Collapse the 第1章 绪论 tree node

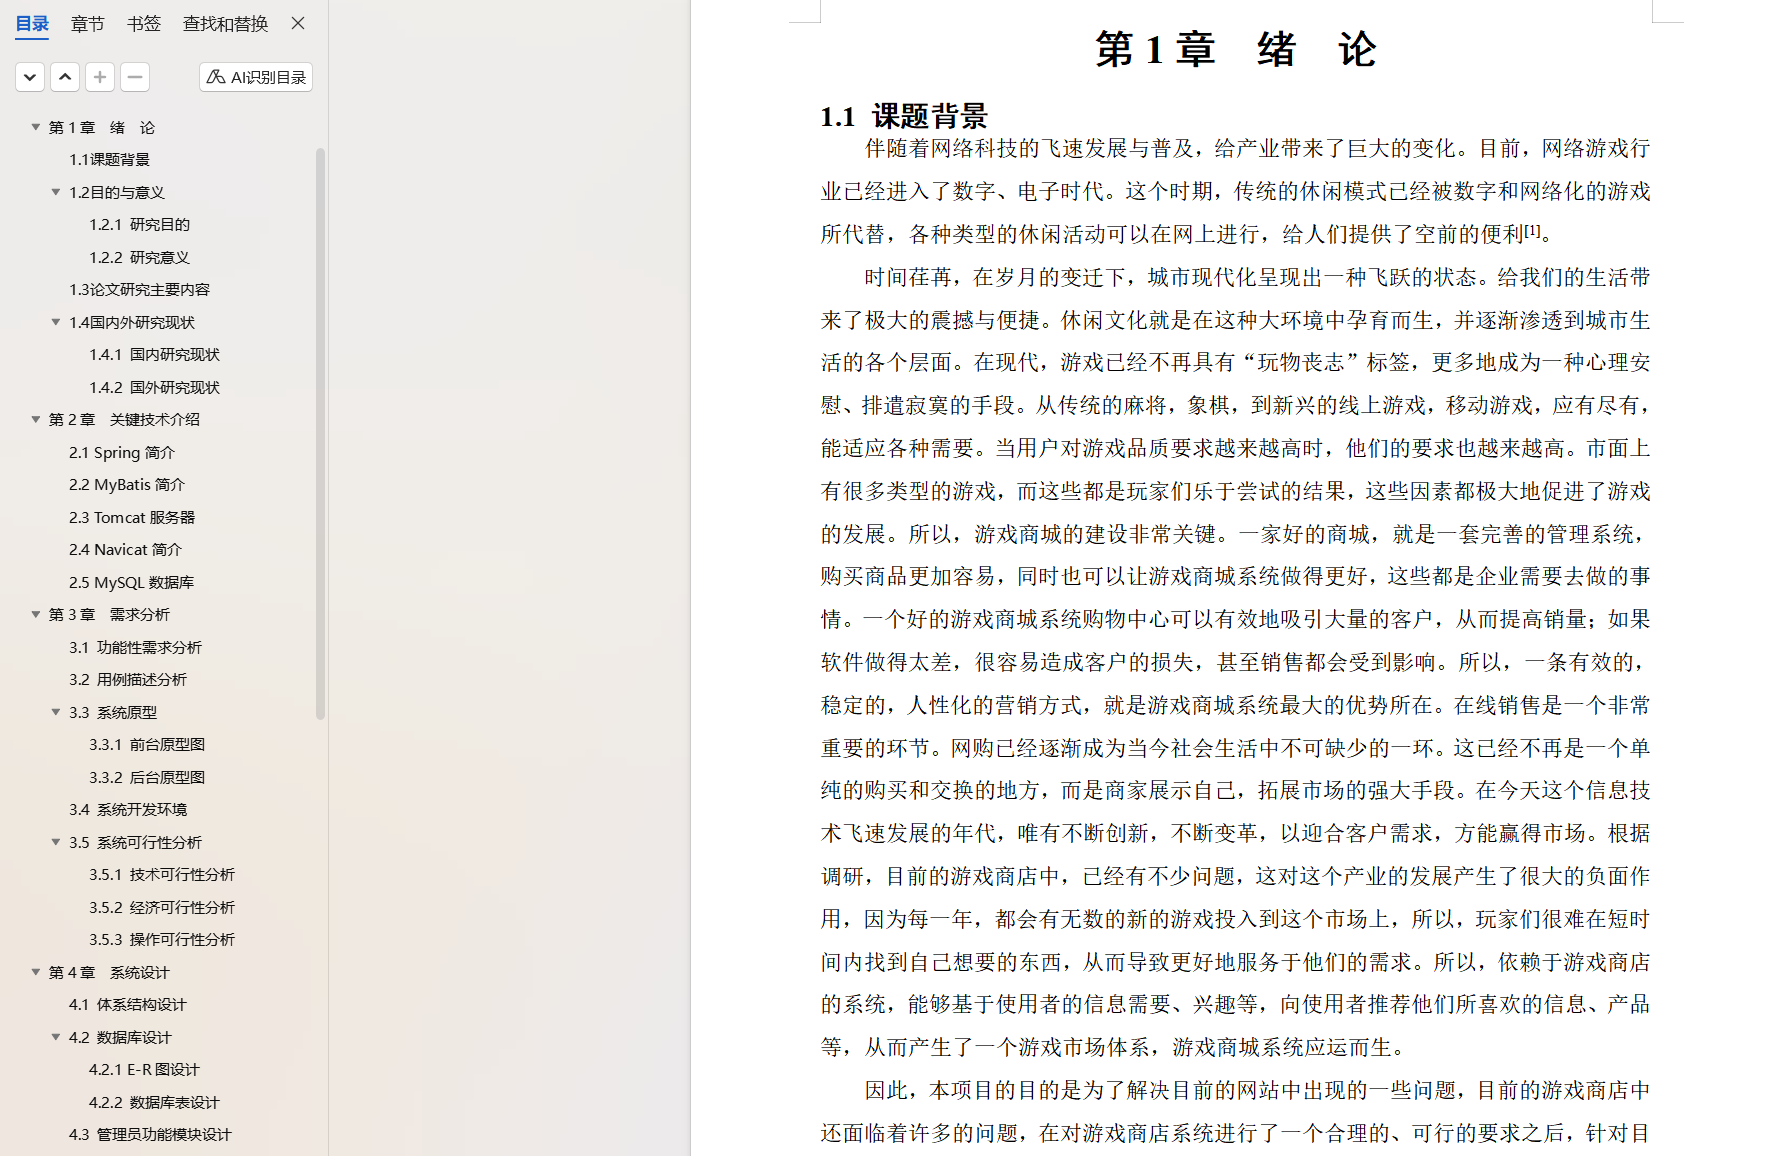(36, 127)
